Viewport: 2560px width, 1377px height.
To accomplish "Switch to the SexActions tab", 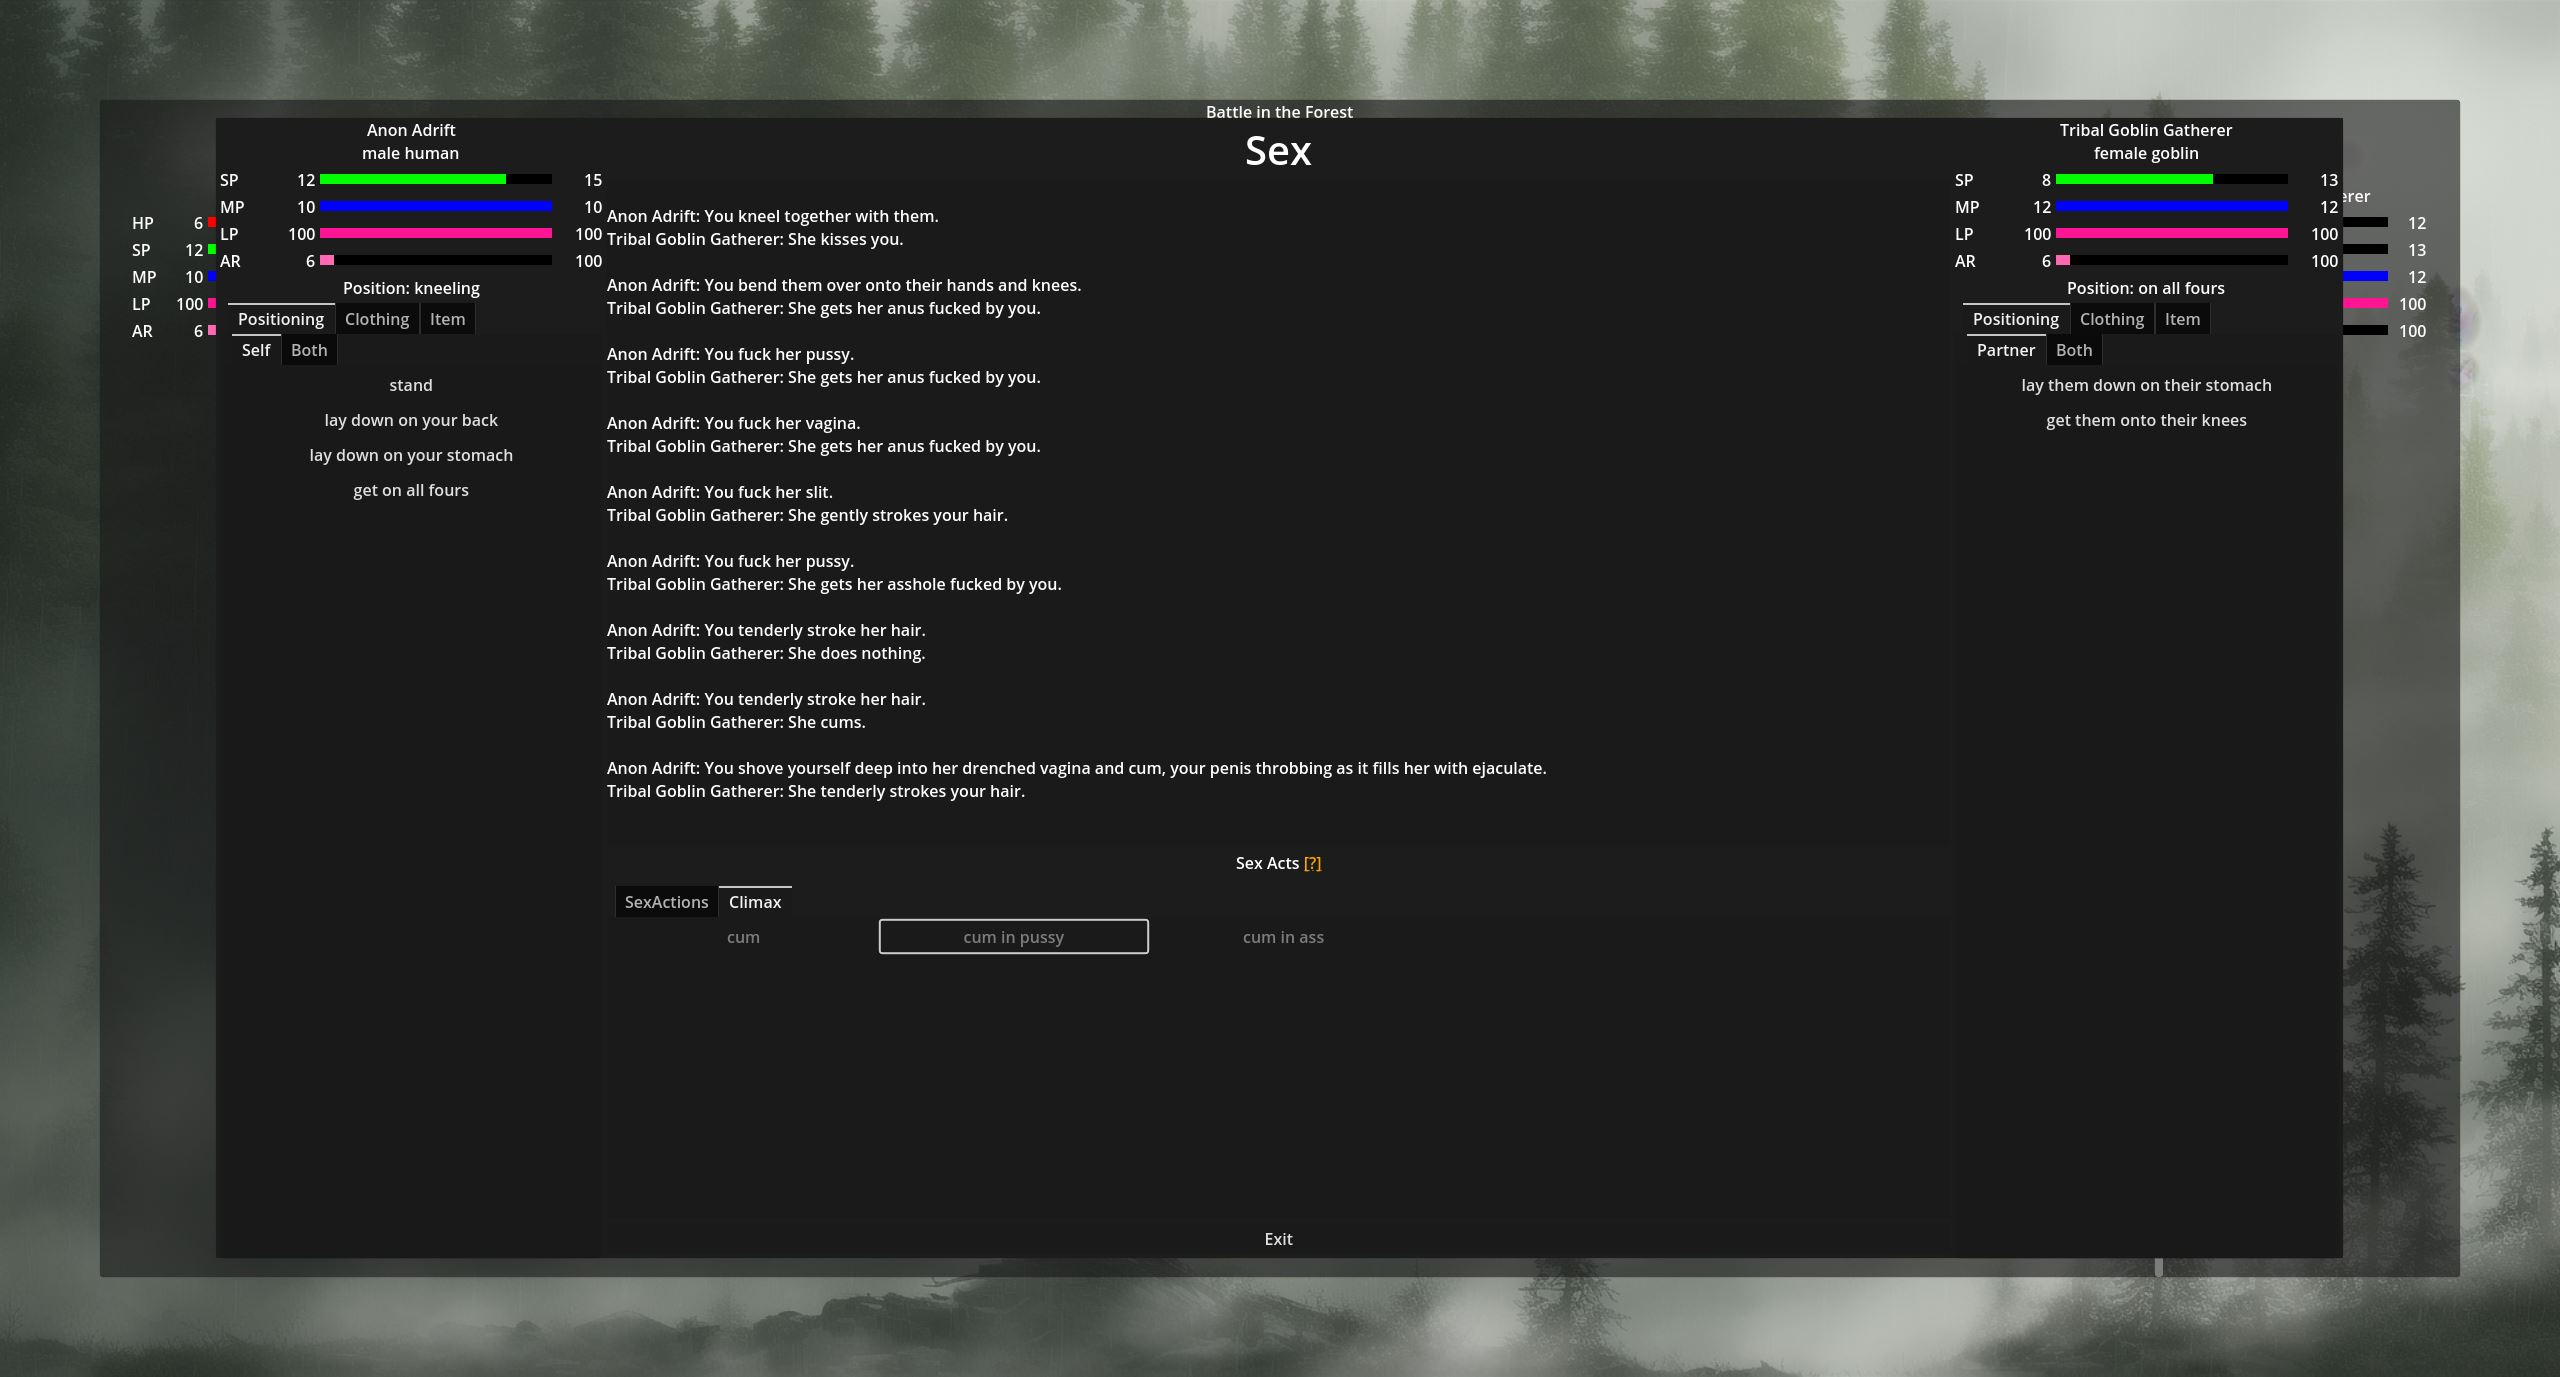I will click(x=666, y=902).
